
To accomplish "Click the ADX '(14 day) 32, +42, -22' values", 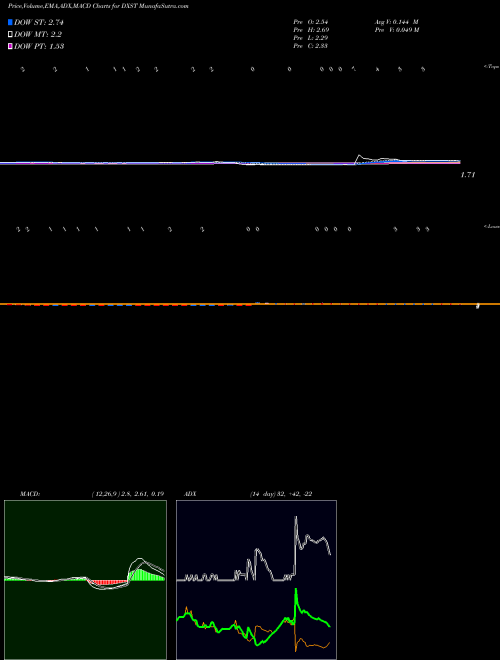I will (x=280, y=494).
